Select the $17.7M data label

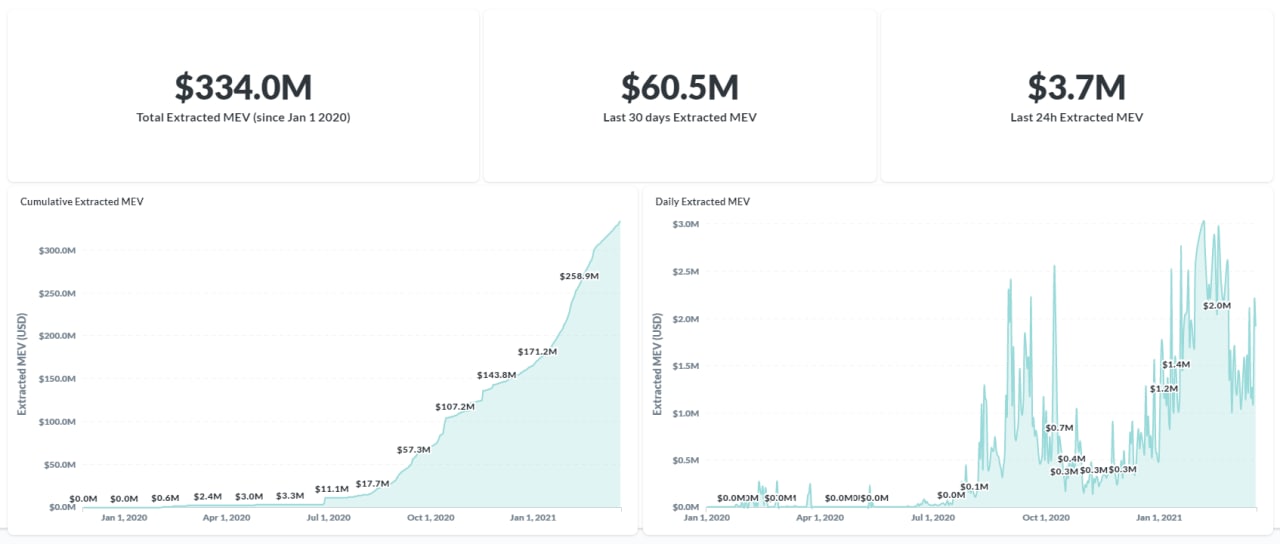click(x=372, y=484)
